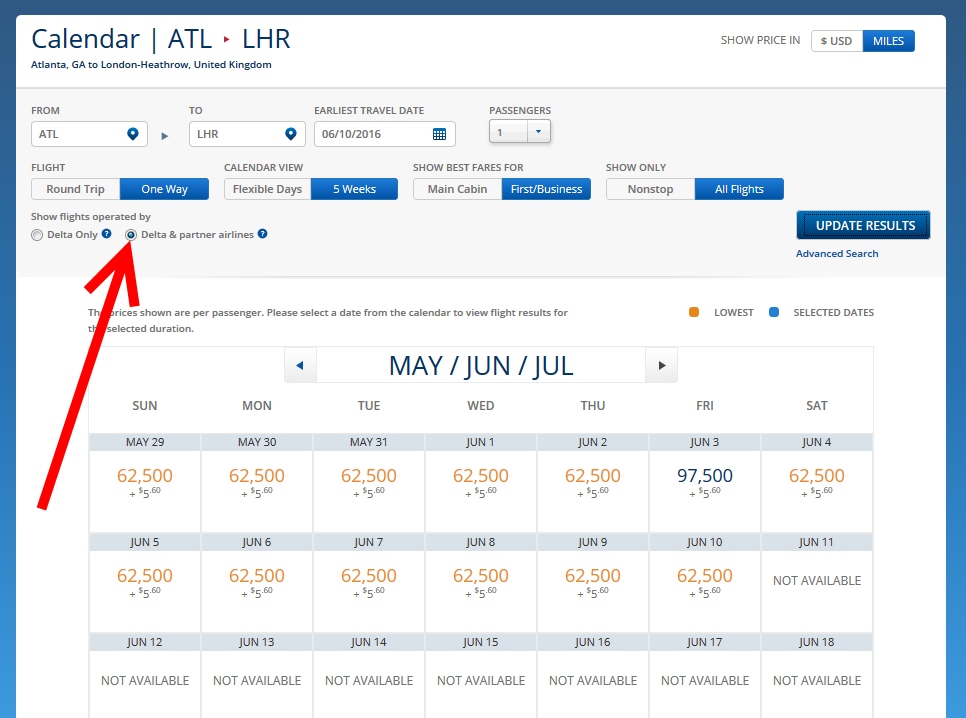
Task: Go to the previous month with the left arrow
Action: pos(300,365)
